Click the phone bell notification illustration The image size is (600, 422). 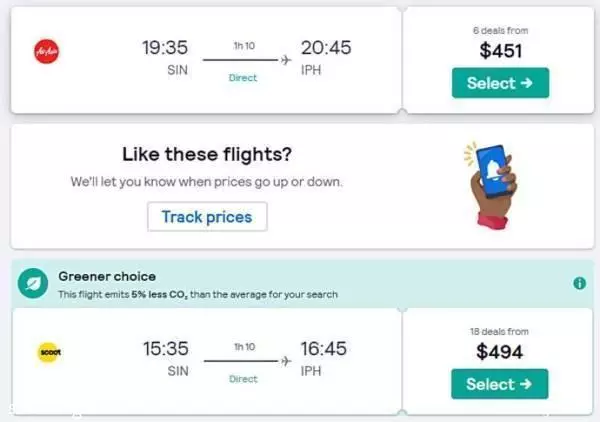(x=491, y=186)
